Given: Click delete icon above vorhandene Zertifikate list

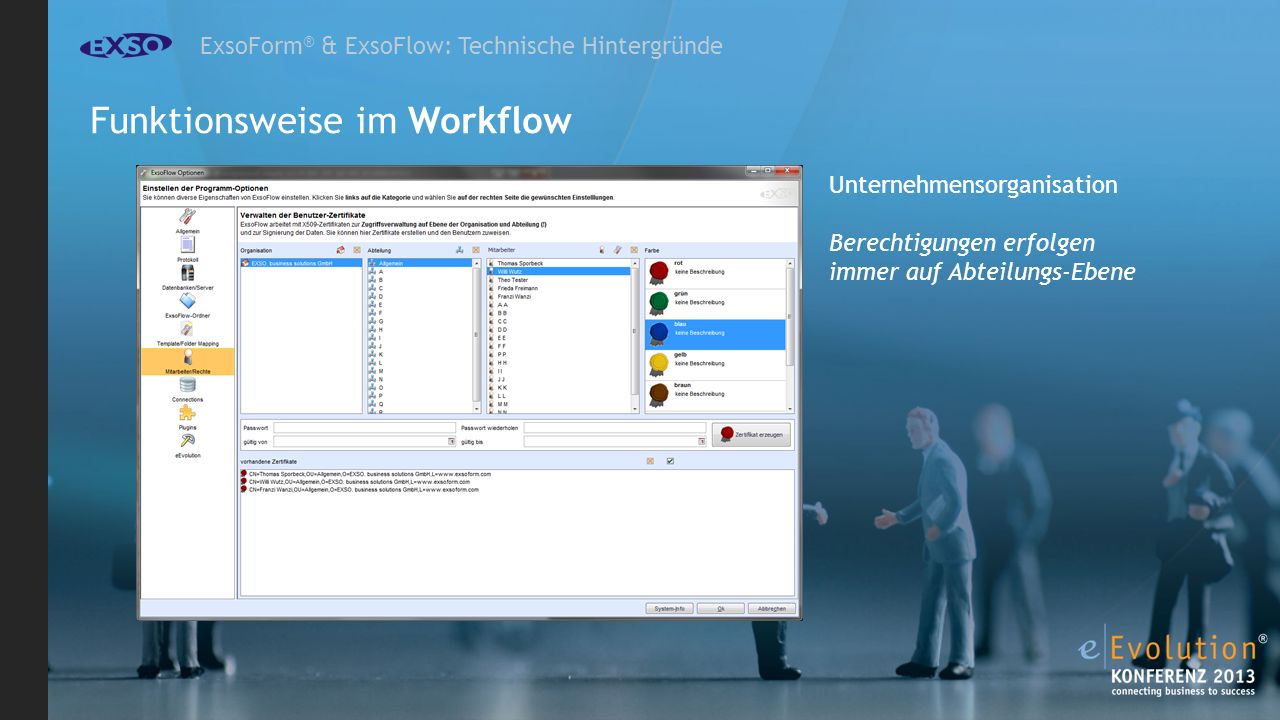Looking at the screenshot, I should [650, 461].
